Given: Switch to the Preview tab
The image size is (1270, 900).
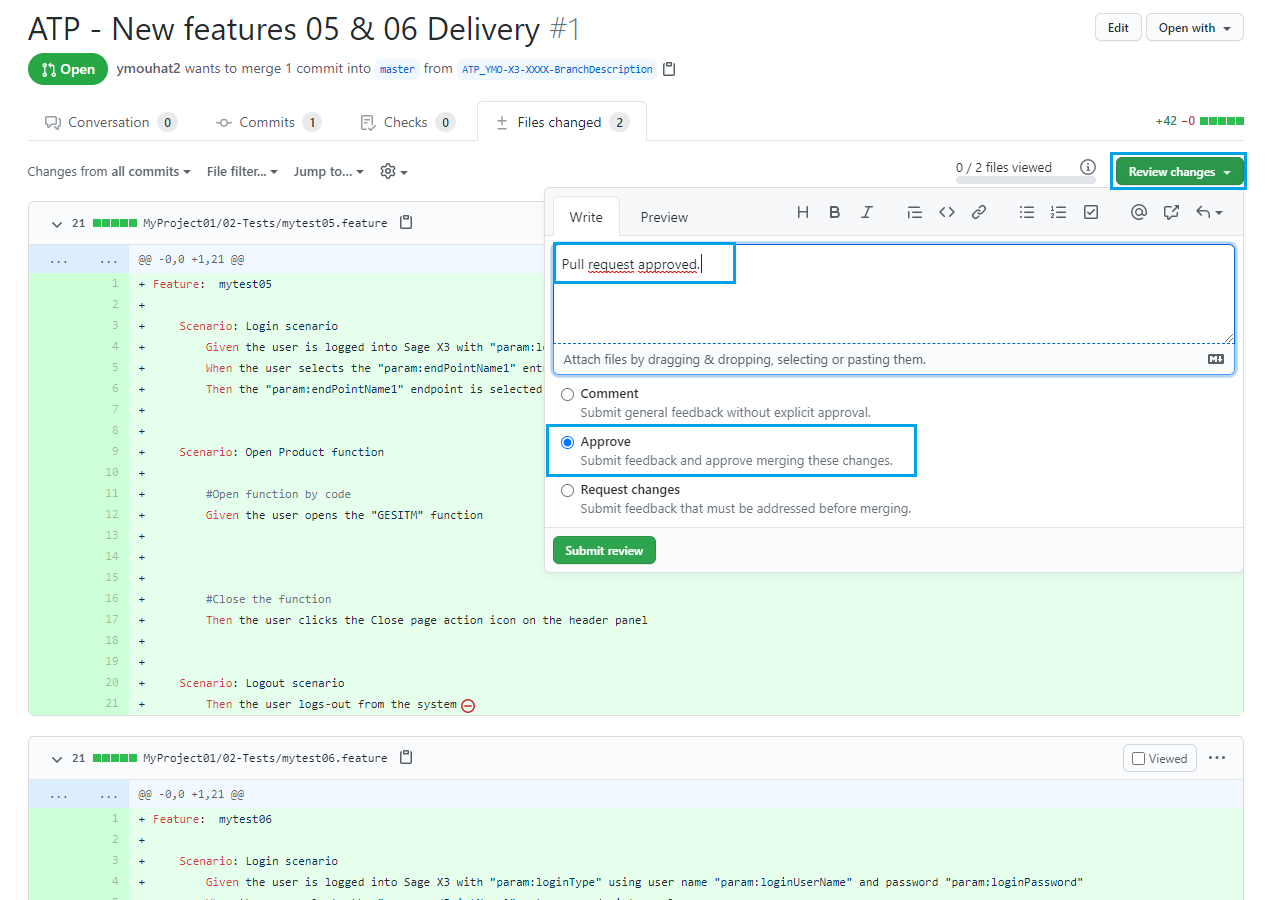Looking at the screenshot, I should point(664,217).
